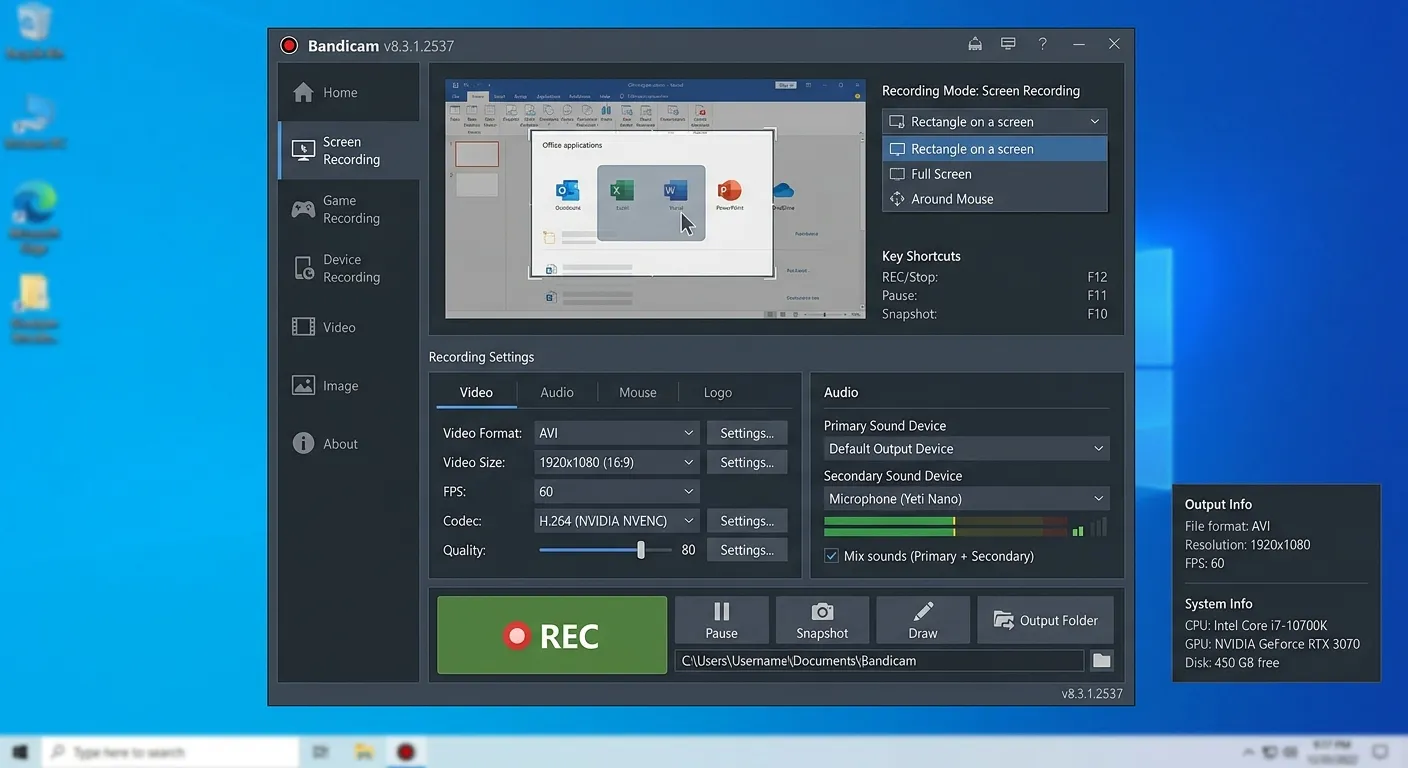Switch to the Video settings tab
Viewport: 1408px width, 768px height.
476,393
